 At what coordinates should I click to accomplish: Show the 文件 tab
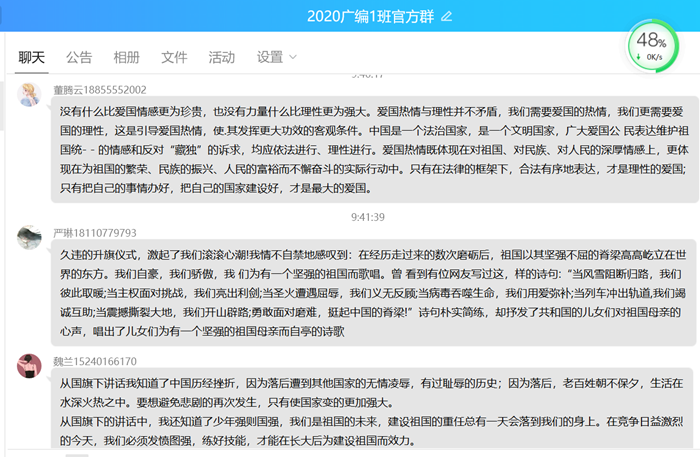click(174, 57)
